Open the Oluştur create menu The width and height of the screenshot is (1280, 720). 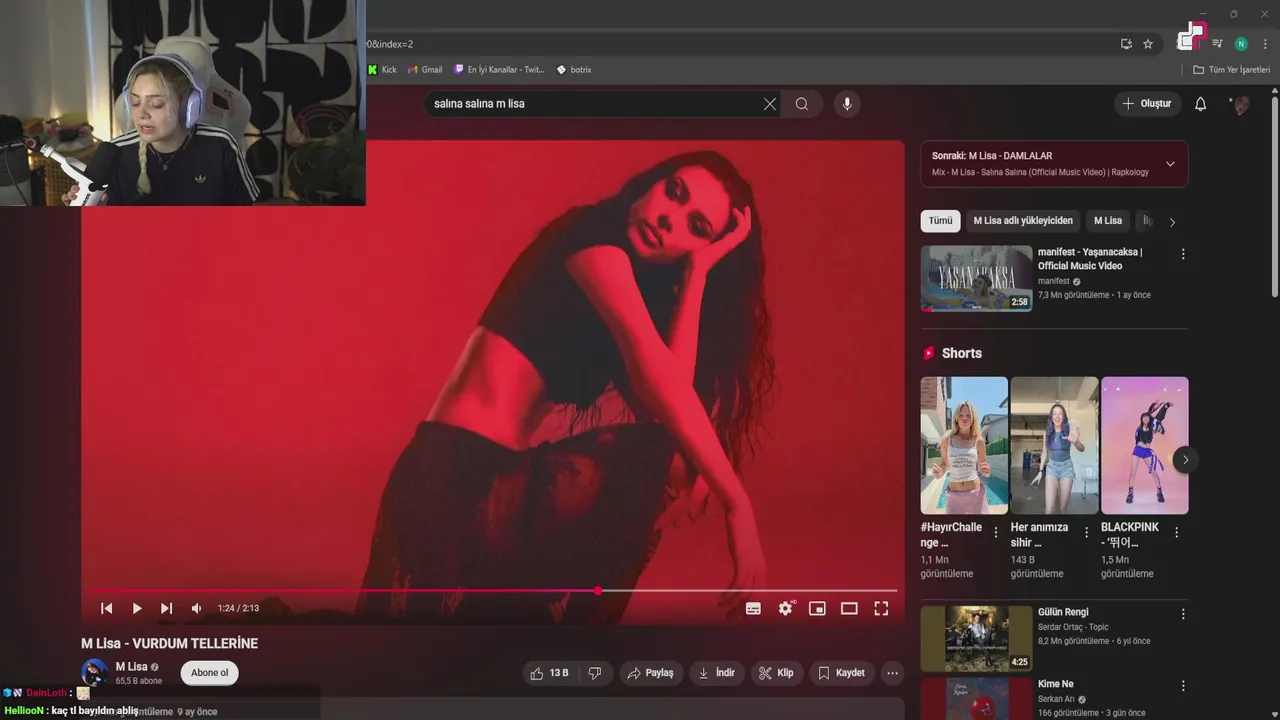[1147, 104]
